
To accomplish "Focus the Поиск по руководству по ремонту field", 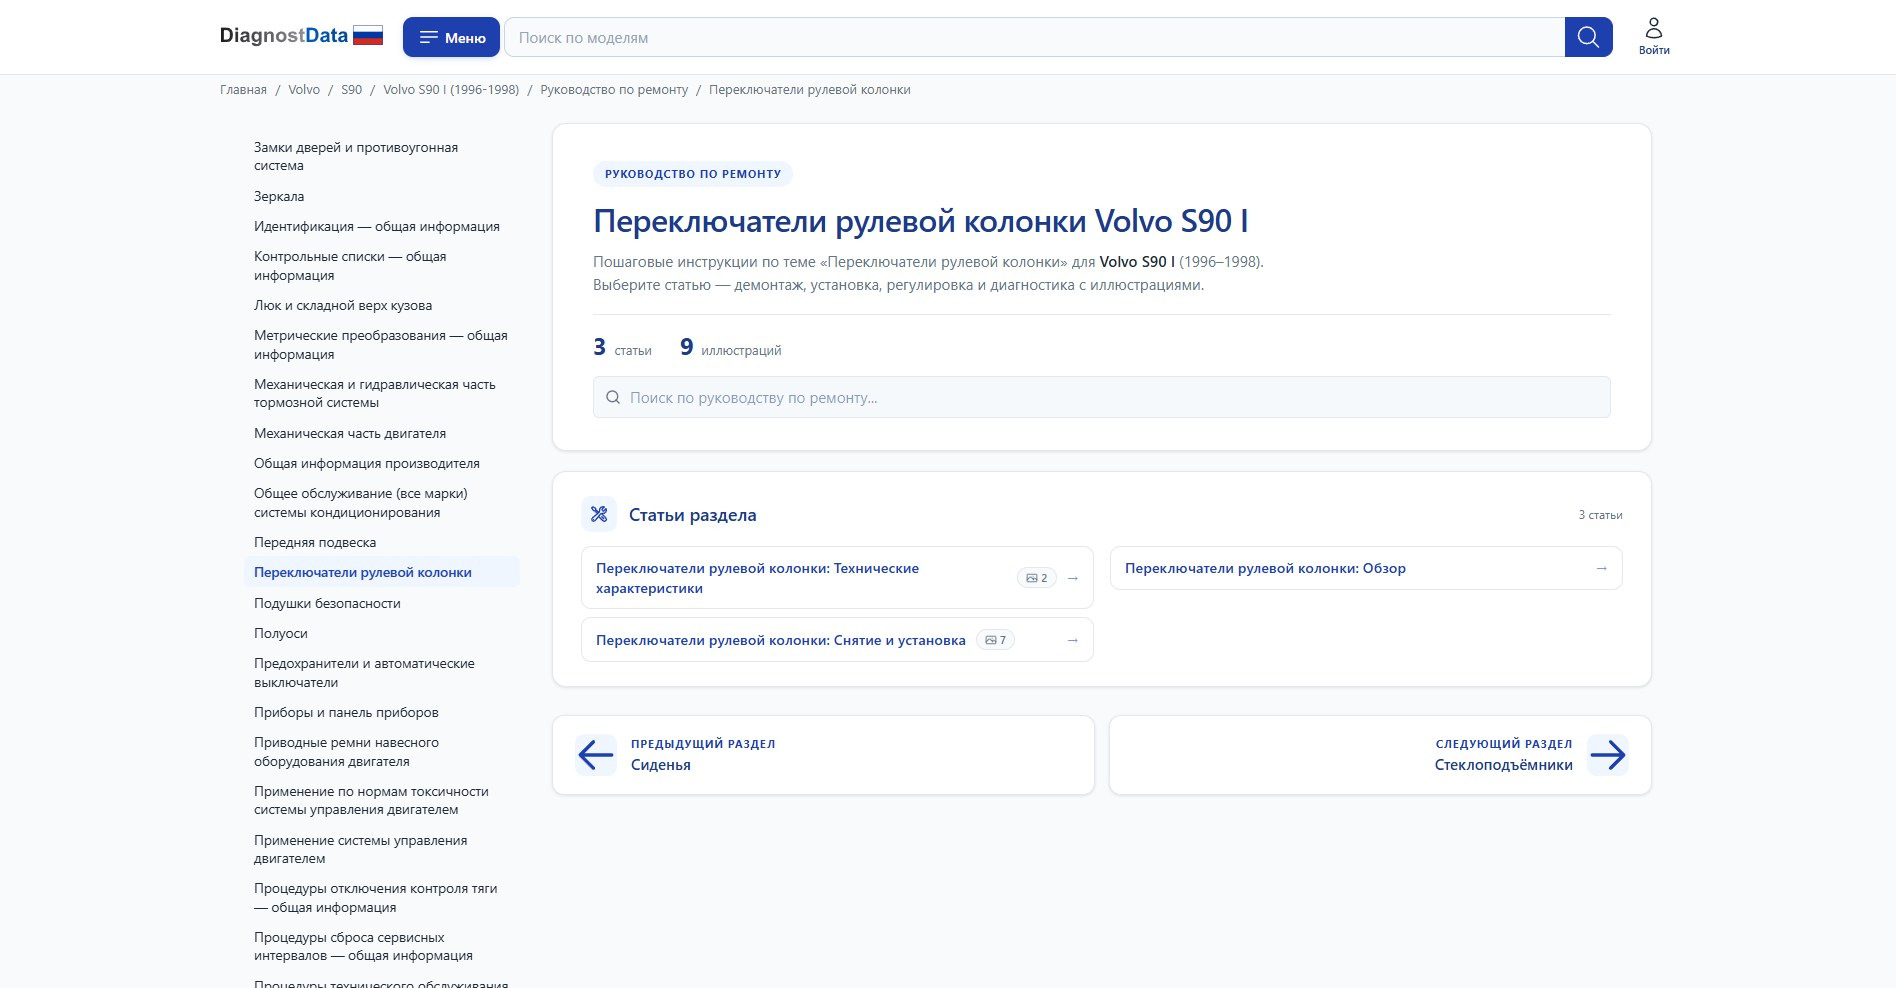I will coord(1101,397).
